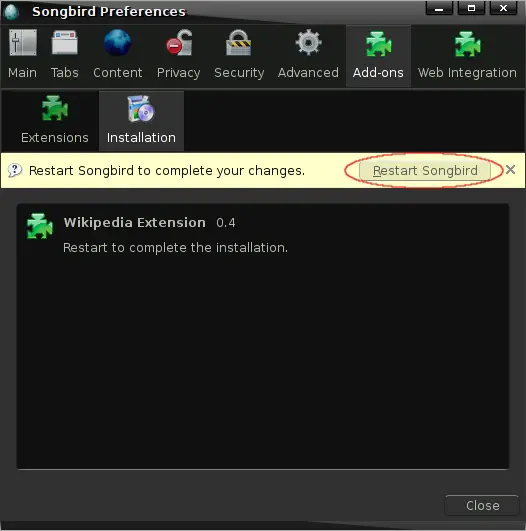Click the Wikipedia Extension puzzle icon

tap(40, 226)
